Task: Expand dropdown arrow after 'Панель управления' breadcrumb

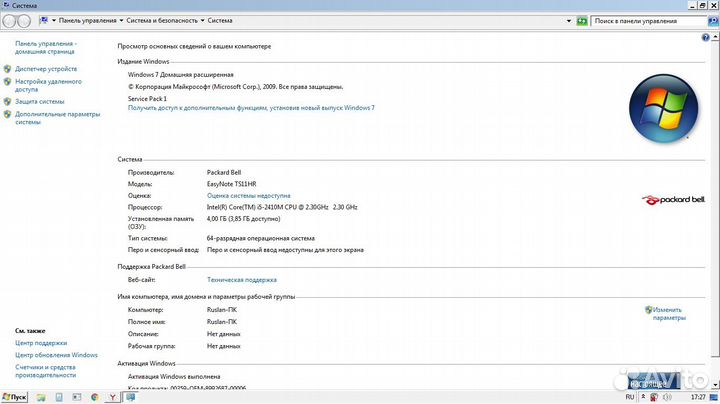Action: pos(121,21)
